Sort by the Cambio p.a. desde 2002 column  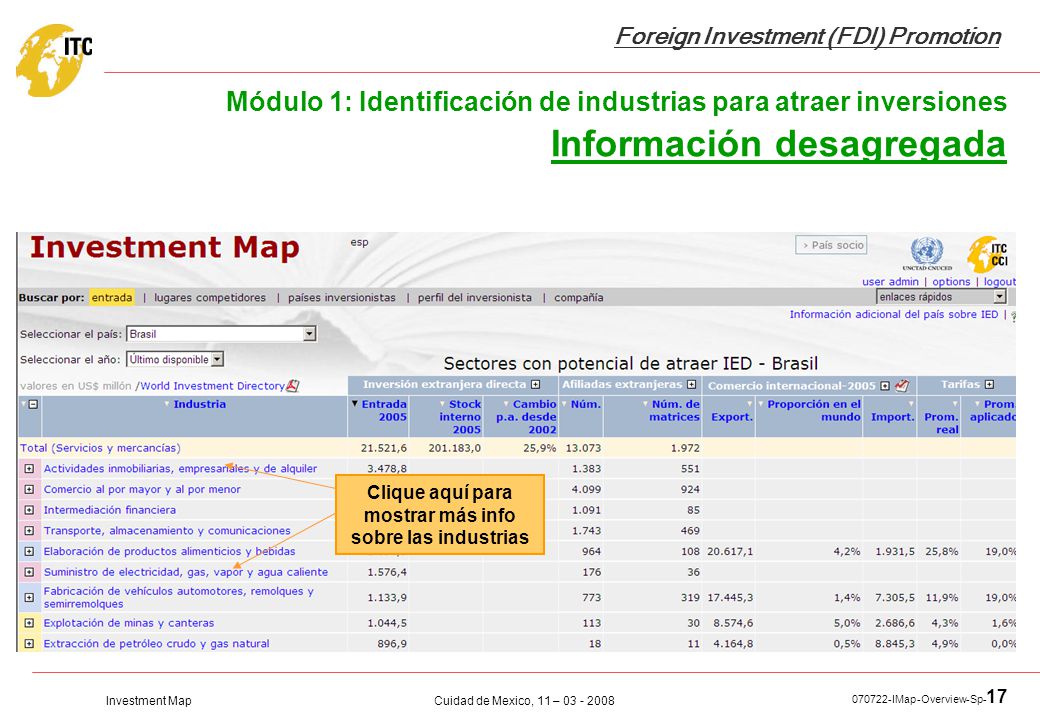click(x=526, y=417)
